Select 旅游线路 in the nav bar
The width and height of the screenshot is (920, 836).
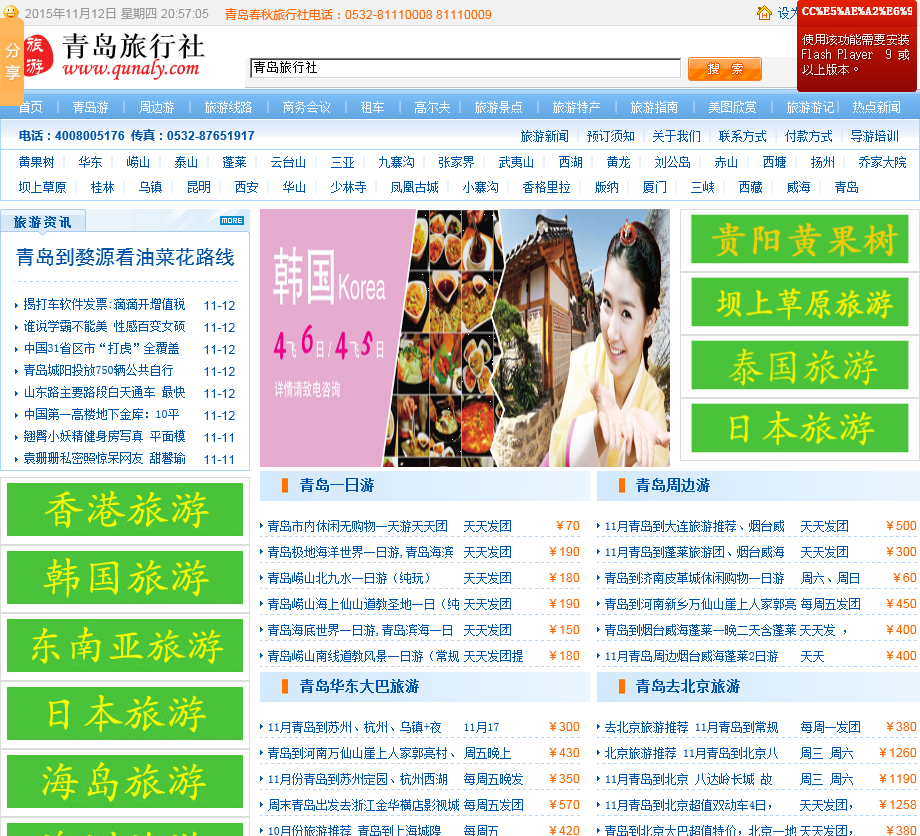[x=228, y=107]
